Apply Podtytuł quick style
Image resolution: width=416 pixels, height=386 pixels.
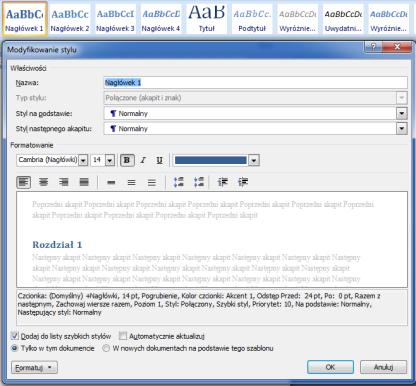252,19
